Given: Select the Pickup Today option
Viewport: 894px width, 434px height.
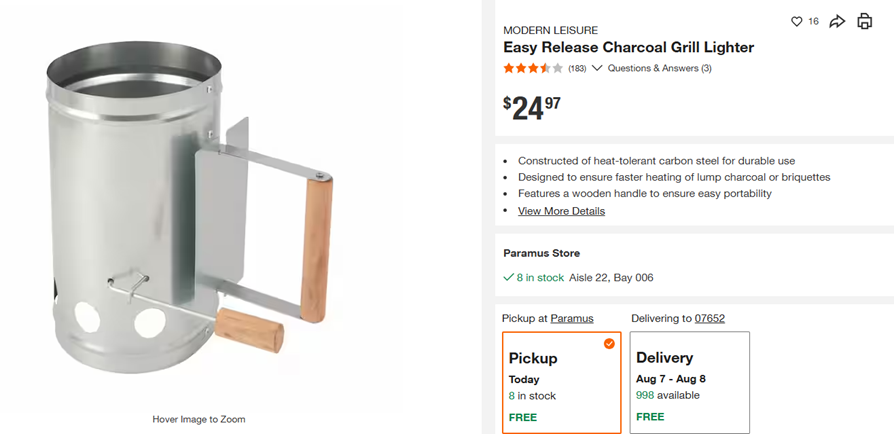Looking at the screenshot, I should tap(562, 383).
